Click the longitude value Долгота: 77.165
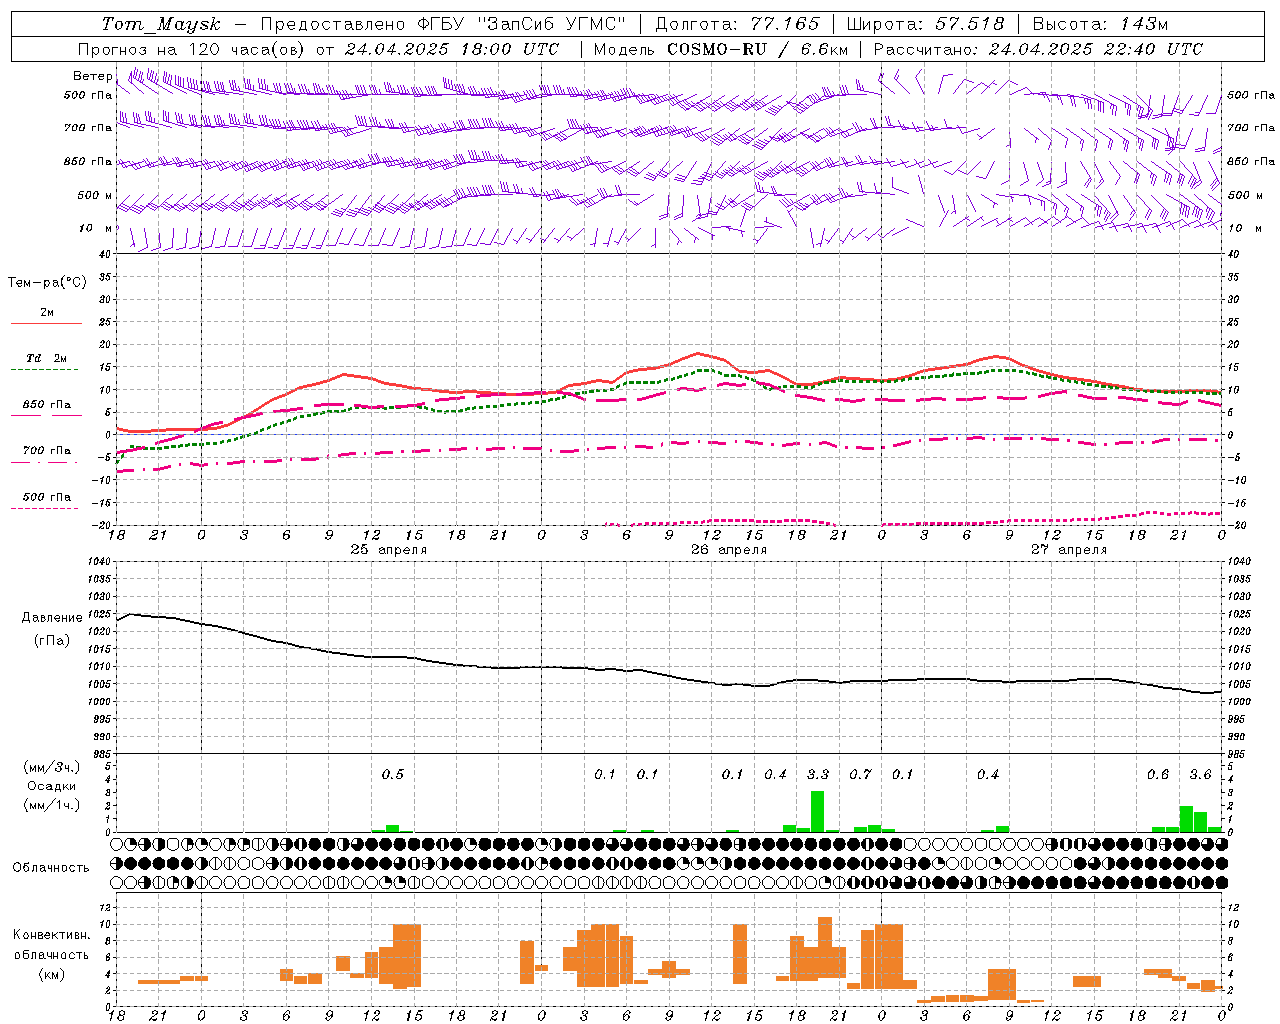Viewport: 1280px width, 1024px height. click(737, 24)
